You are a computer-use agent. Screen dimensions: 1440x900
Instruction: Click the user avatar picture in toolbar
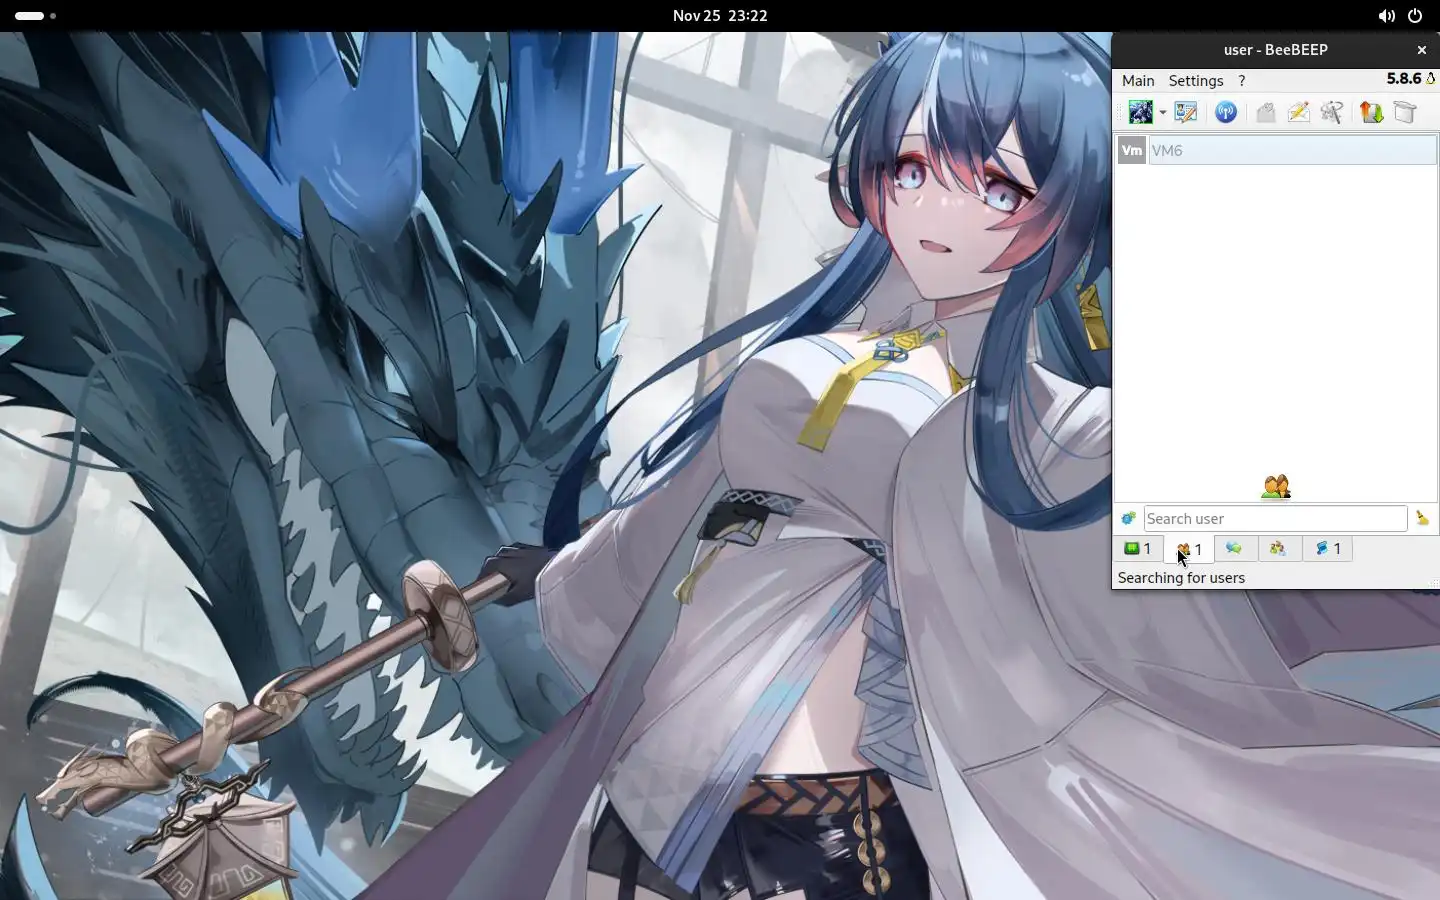1140,112
